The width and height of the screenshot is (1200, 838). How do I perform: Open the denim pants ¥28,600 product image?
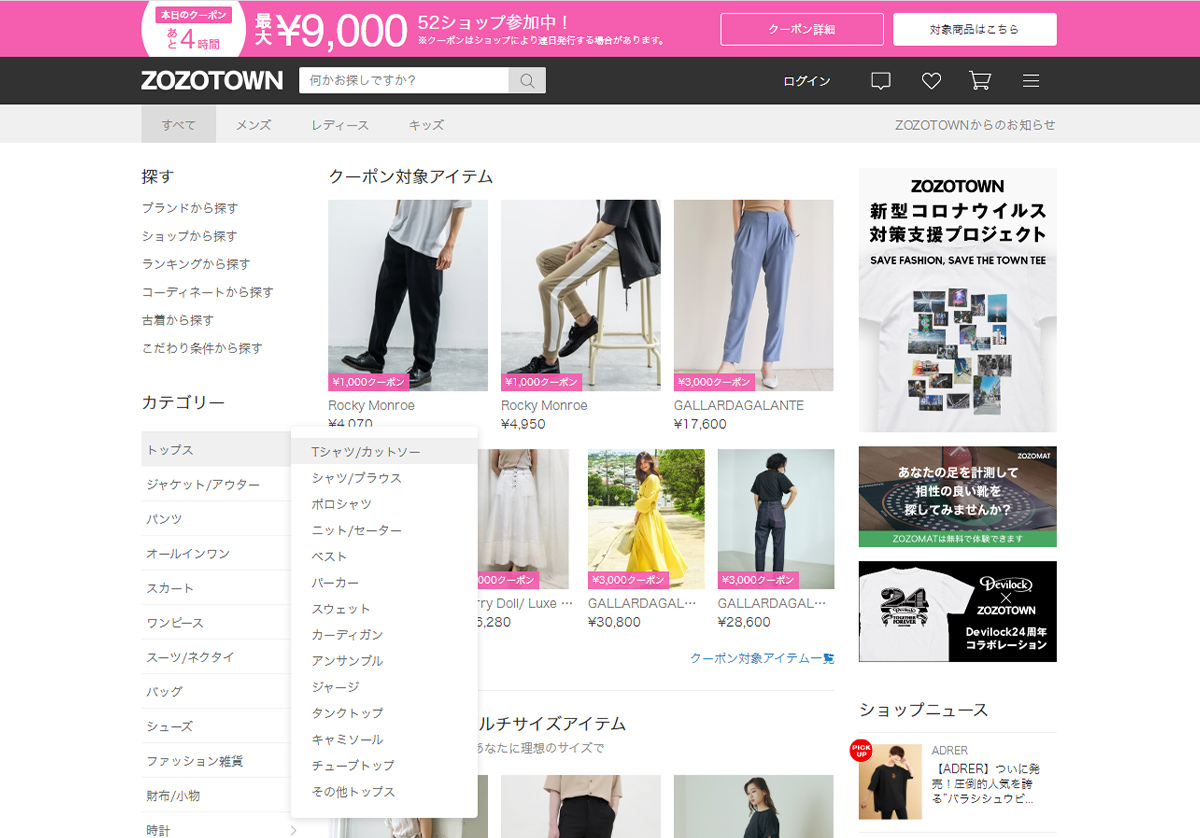pyautogui.click(x=776, y=519)
